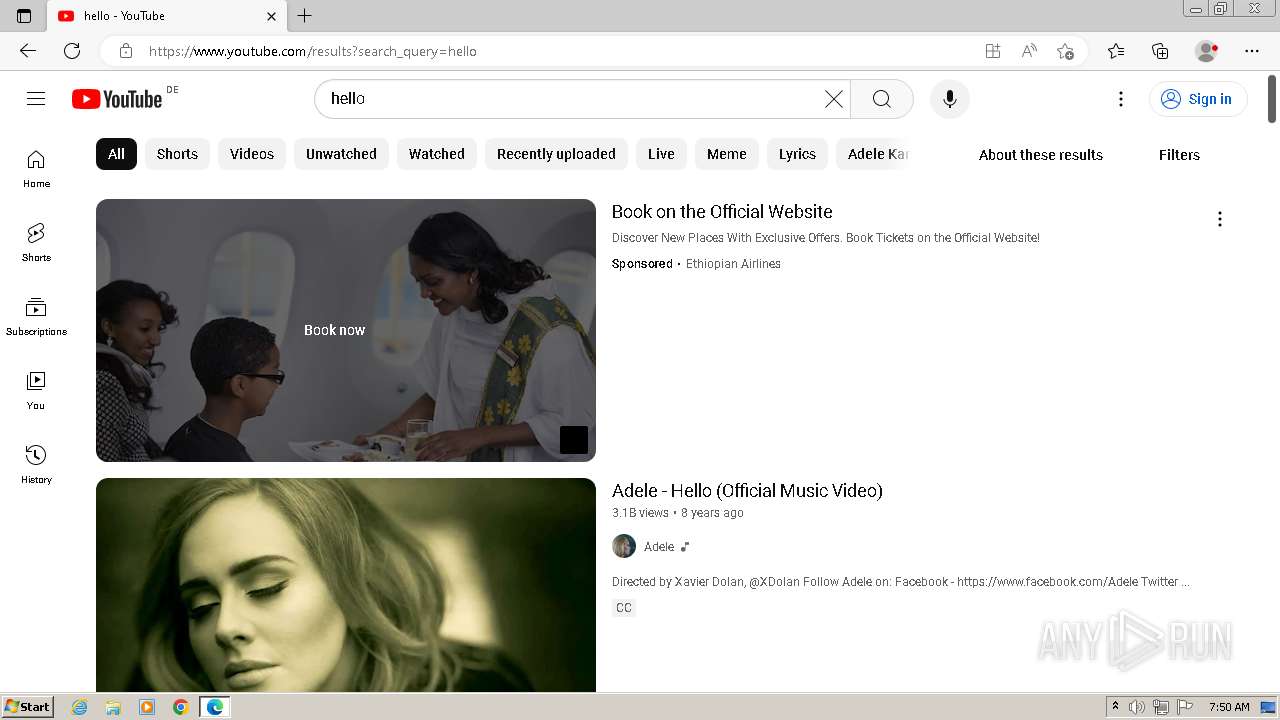This screenshot has height=720, width=1280.
Task: Open the volume control in system tray
Action: pyautogui.click(x=1137, y=707)
